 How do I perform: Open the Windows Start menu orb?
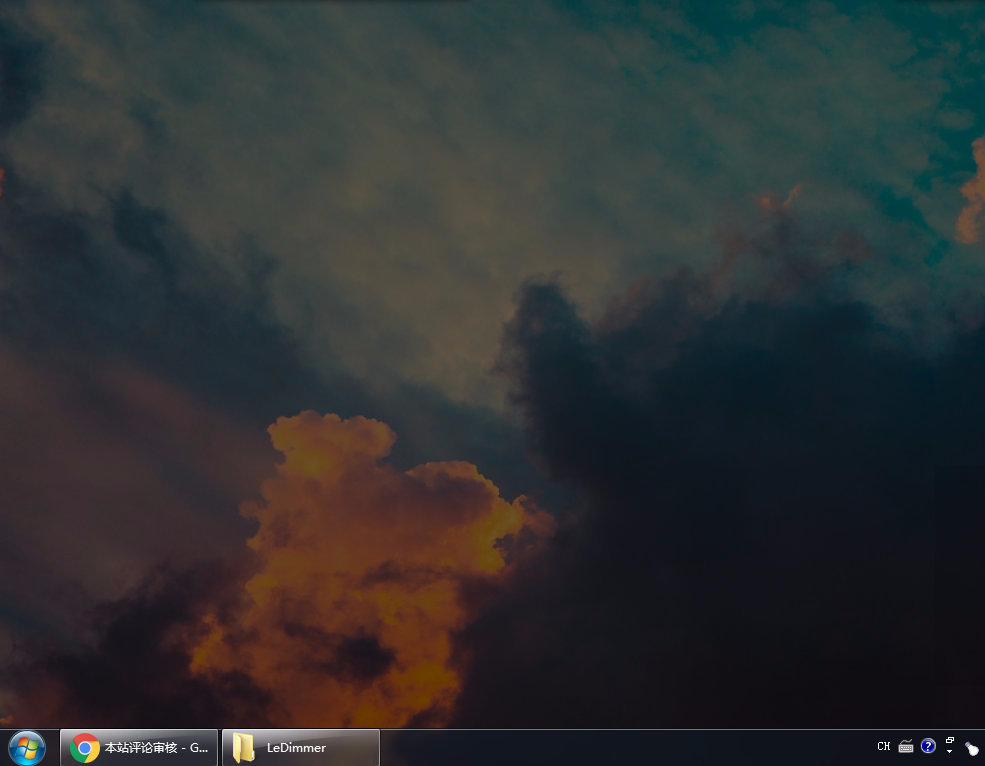(26, 748)
